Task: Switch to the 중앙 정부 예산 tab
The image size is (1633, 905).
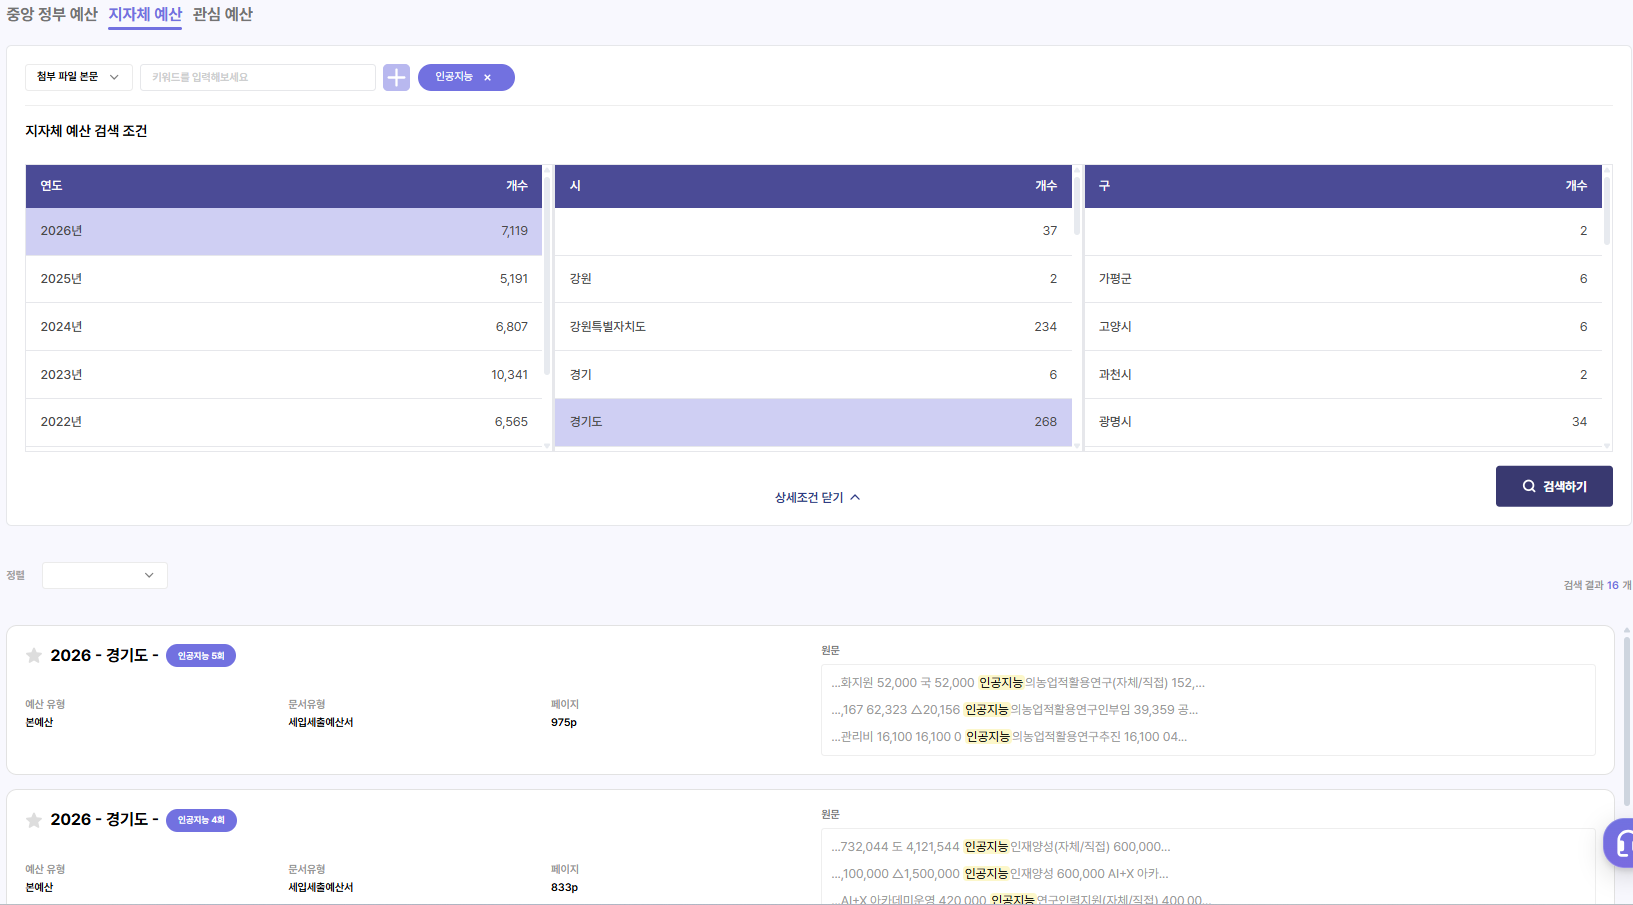Action: [x=52, y=14]
